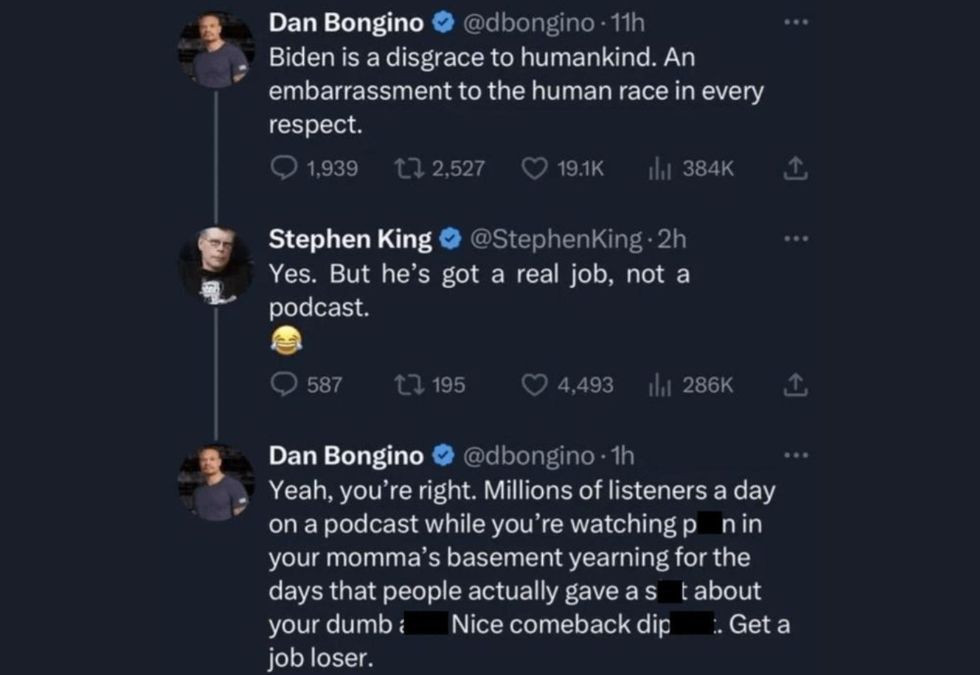Click the analytics icon showing 286K views

(659, 384)
